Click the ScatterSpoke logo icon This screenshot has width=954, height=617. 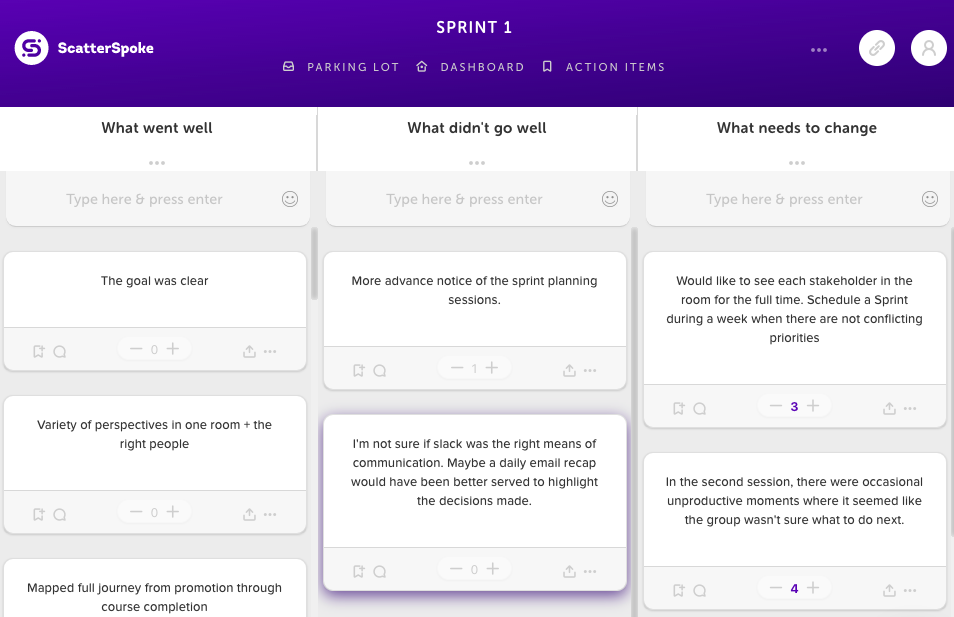[32, 48]
